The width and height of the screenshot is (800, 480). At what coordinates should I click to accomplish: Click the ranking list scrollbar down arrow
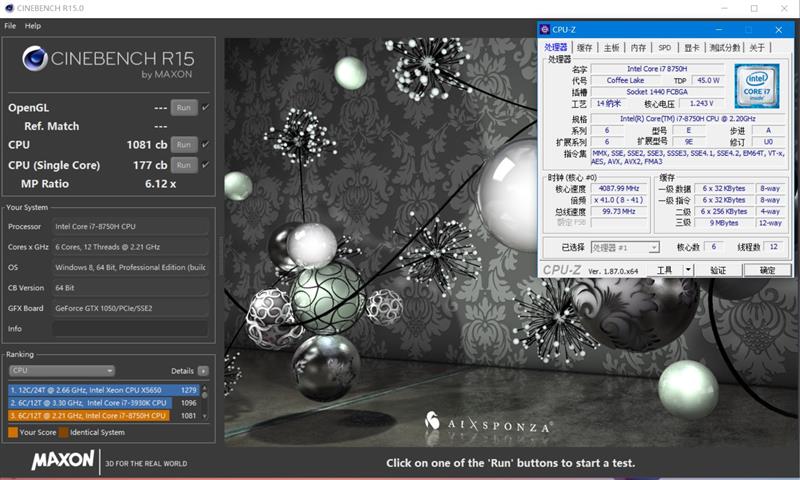click(x=205, y=417)
